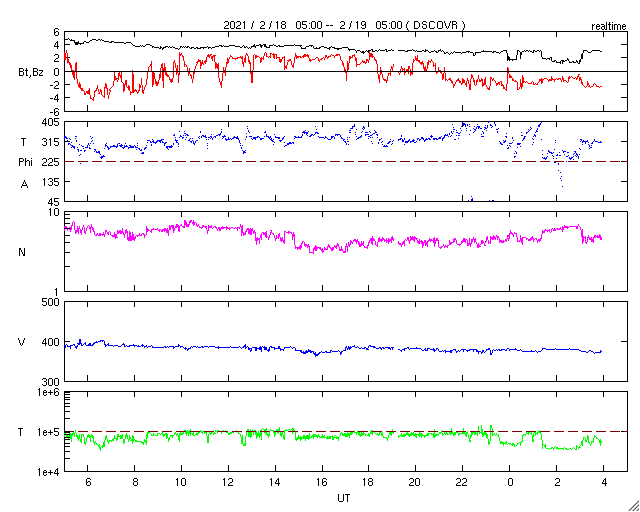Click the "T" label of the temperature panel
640x512 pixels.
click(21, 432)
